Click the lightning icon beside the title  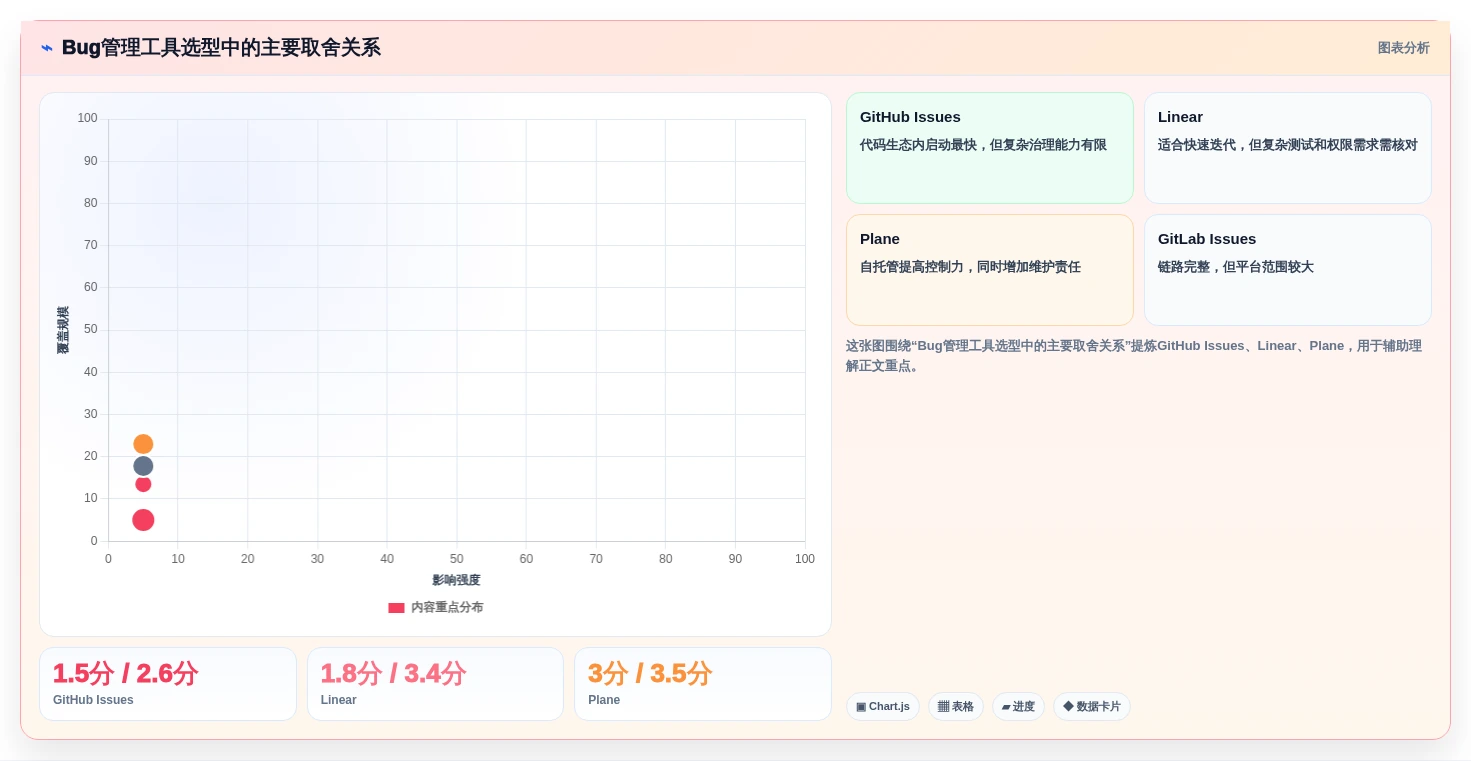(46, 48)
